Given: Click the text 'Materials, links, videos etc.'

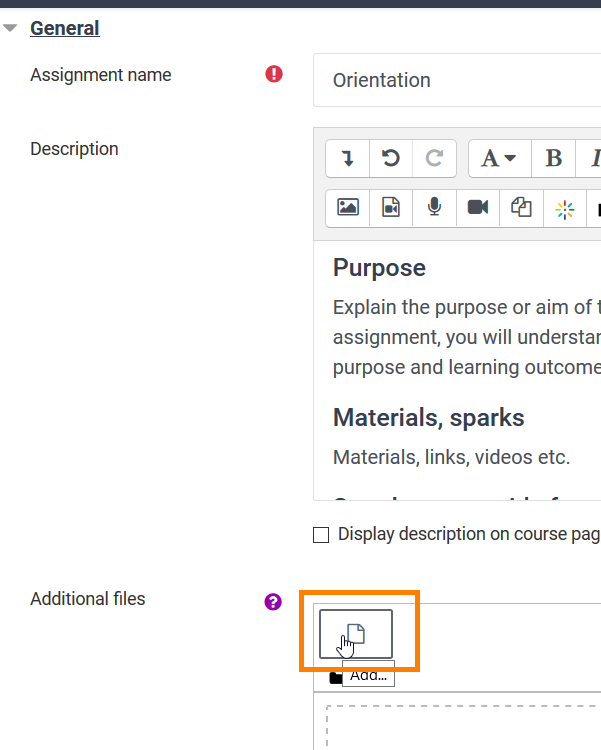Looking at the screenshot, I should tap(452, 457).
